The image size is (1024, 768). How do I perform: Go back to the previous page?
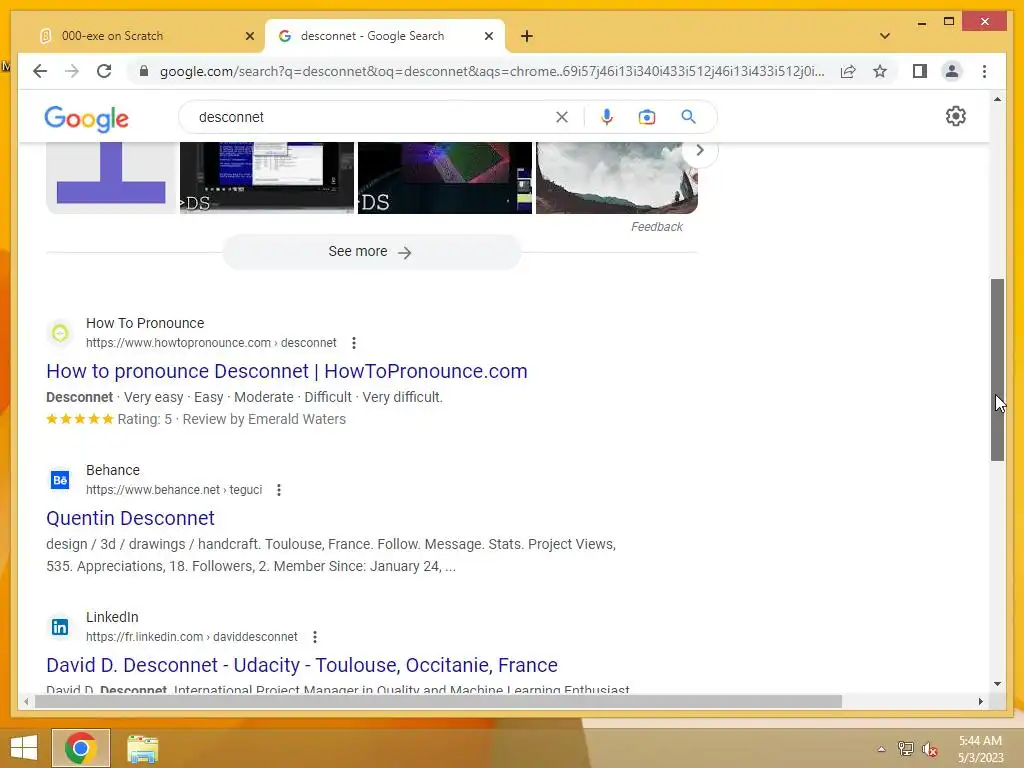pos(40,71)
